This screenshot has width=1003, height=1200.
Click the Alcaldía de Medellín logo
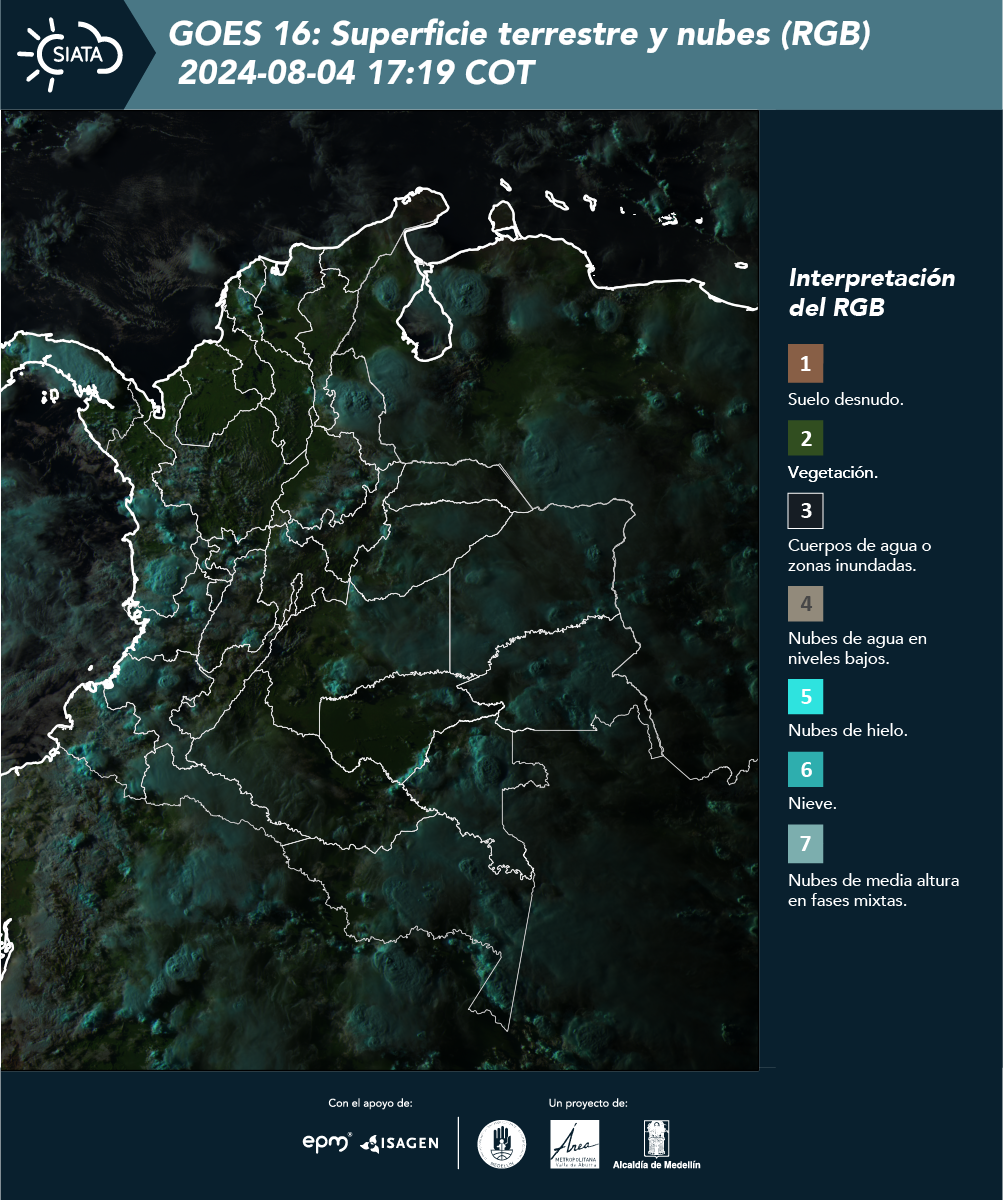tap(656, 1144)
